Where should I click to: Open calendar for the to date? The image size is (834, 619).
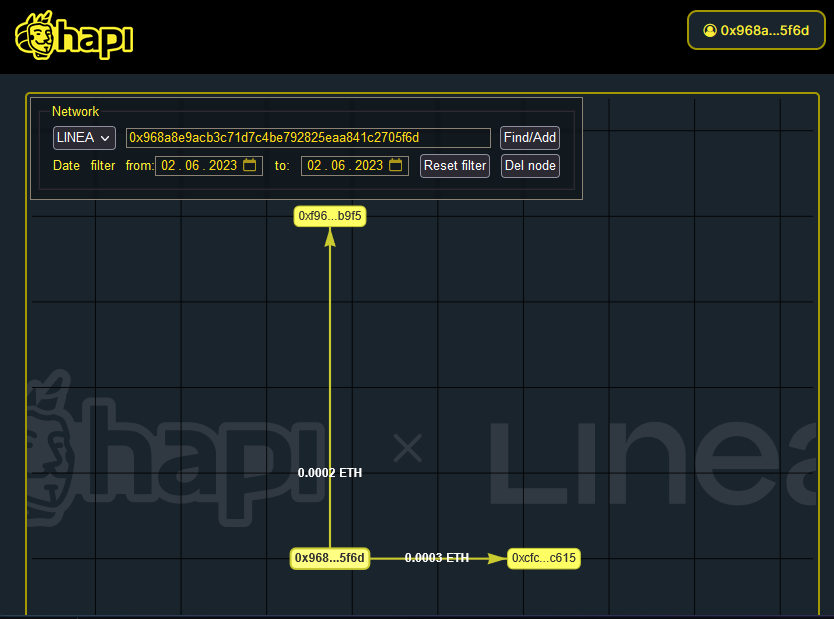tap(395, 165)
